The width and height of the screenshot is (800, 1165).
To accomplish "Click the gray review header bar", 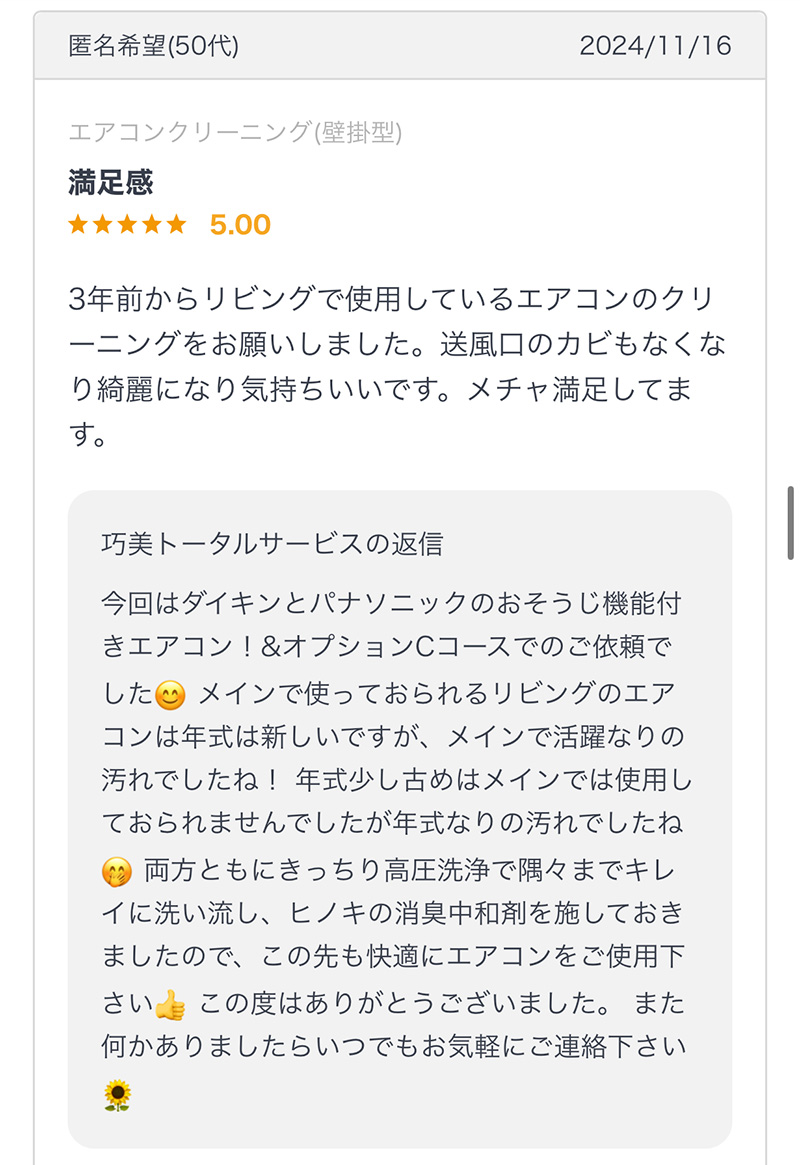I will (400, 45).
